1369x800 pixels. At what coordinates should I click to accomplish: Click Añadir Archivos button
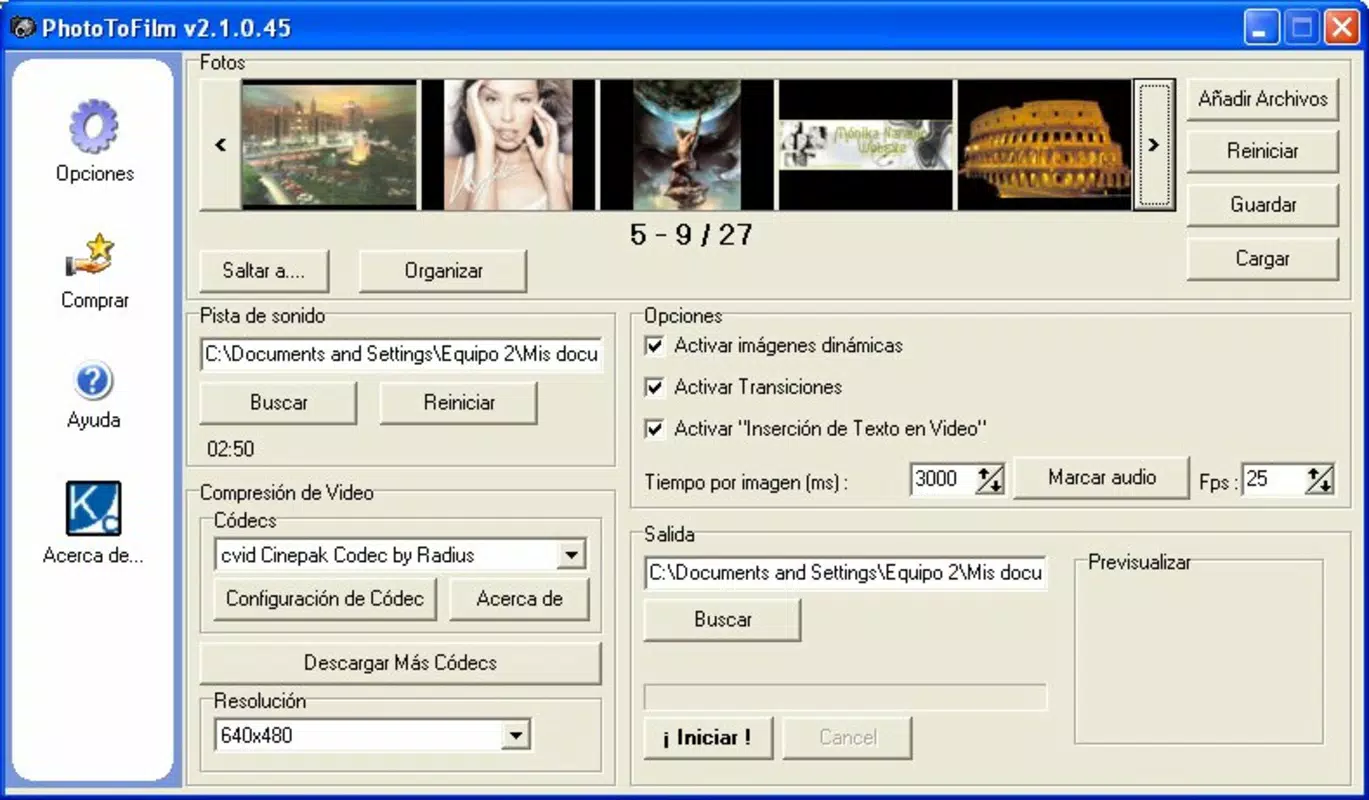1262,99
